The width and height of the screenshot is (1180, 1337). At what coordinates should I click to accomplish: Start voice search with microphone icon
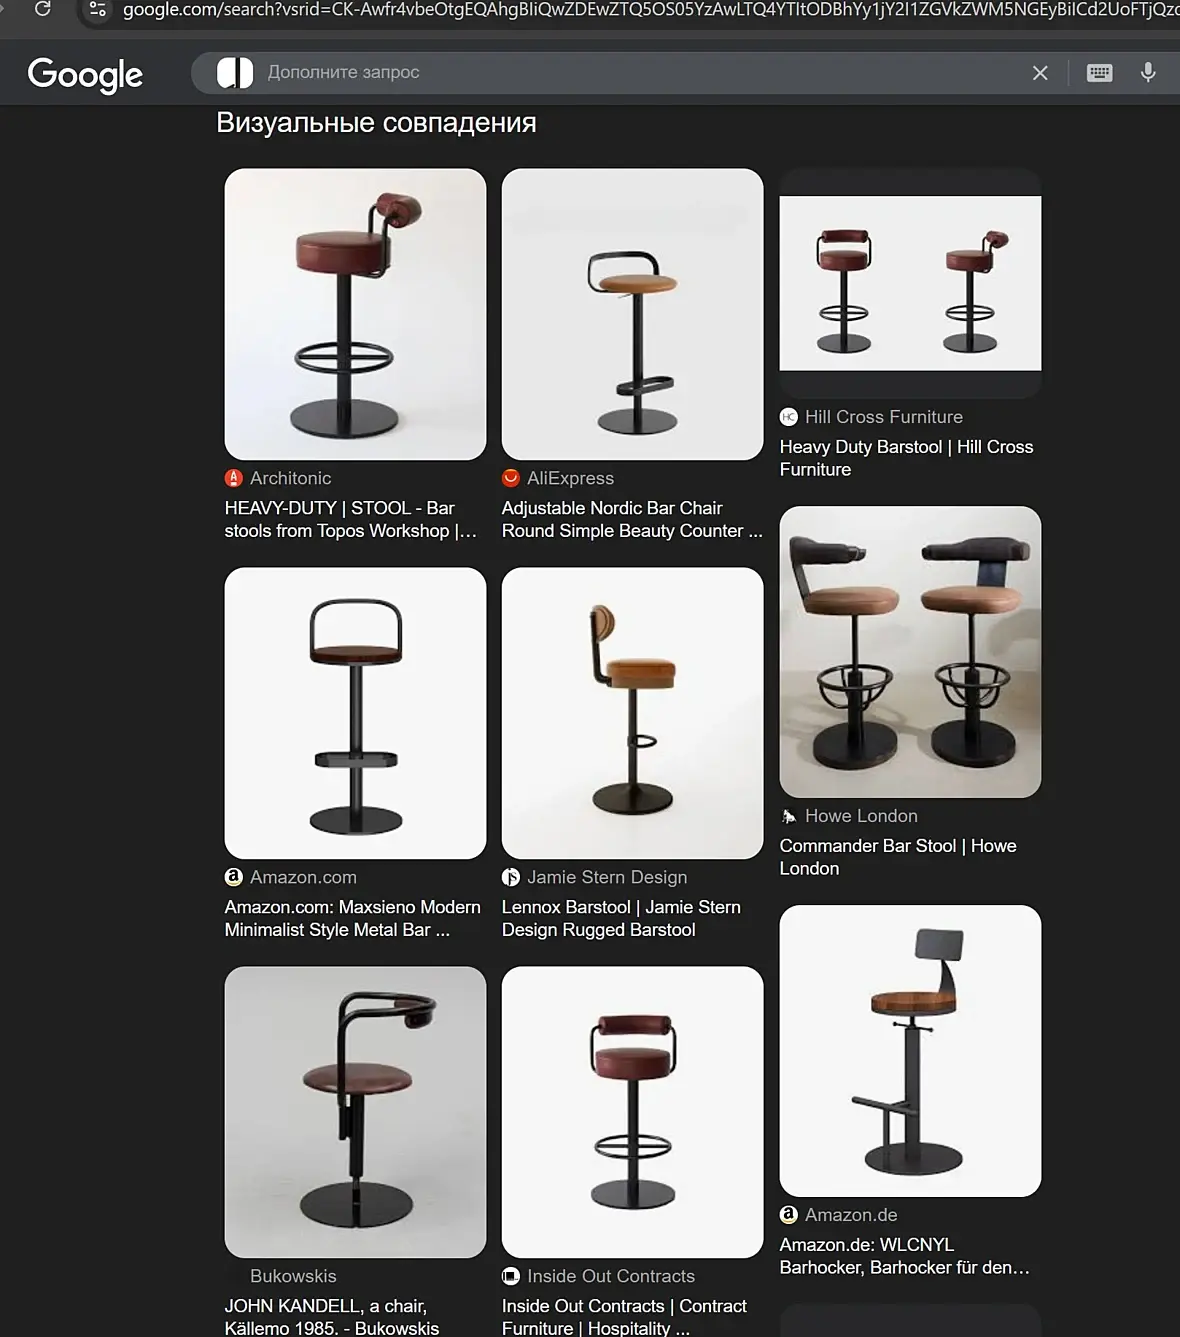click(1148, 73)
